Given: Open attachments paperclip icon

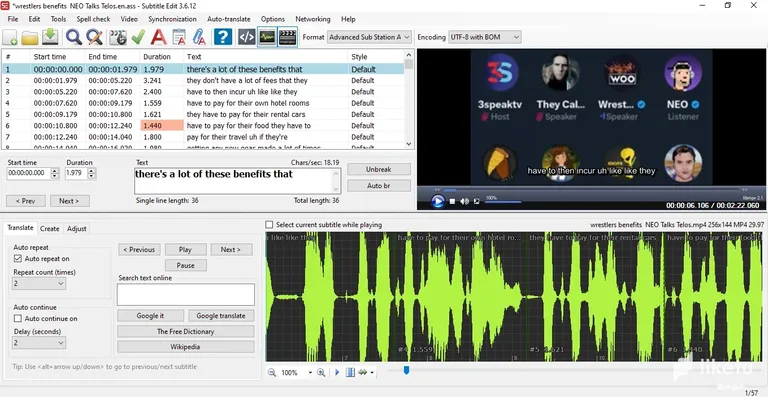Looking at the screenshot, I should pos(199,37).
